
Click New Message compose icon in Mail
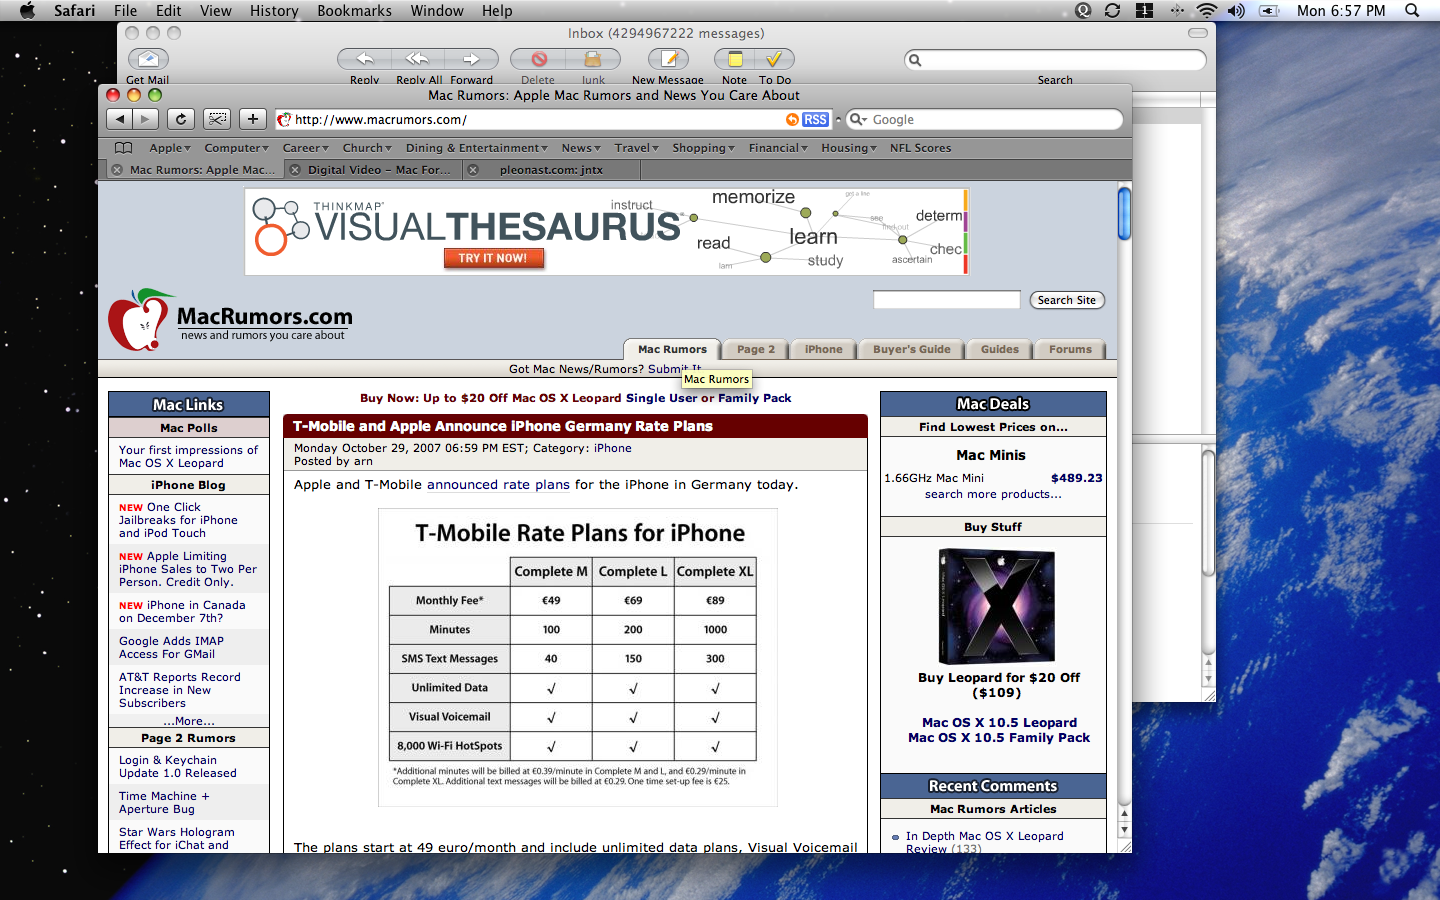[668, 60]
